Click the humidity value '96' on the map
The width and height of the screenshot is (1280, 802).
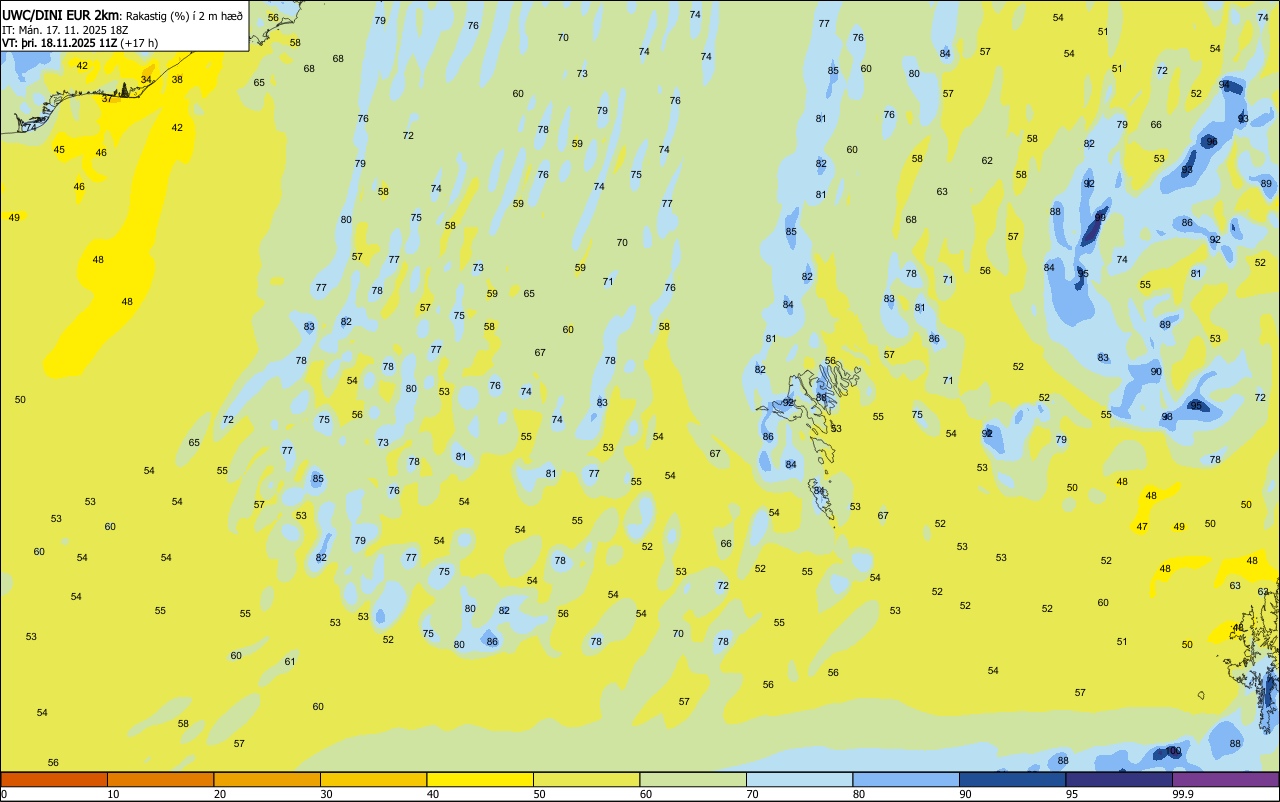(1211, 141)
